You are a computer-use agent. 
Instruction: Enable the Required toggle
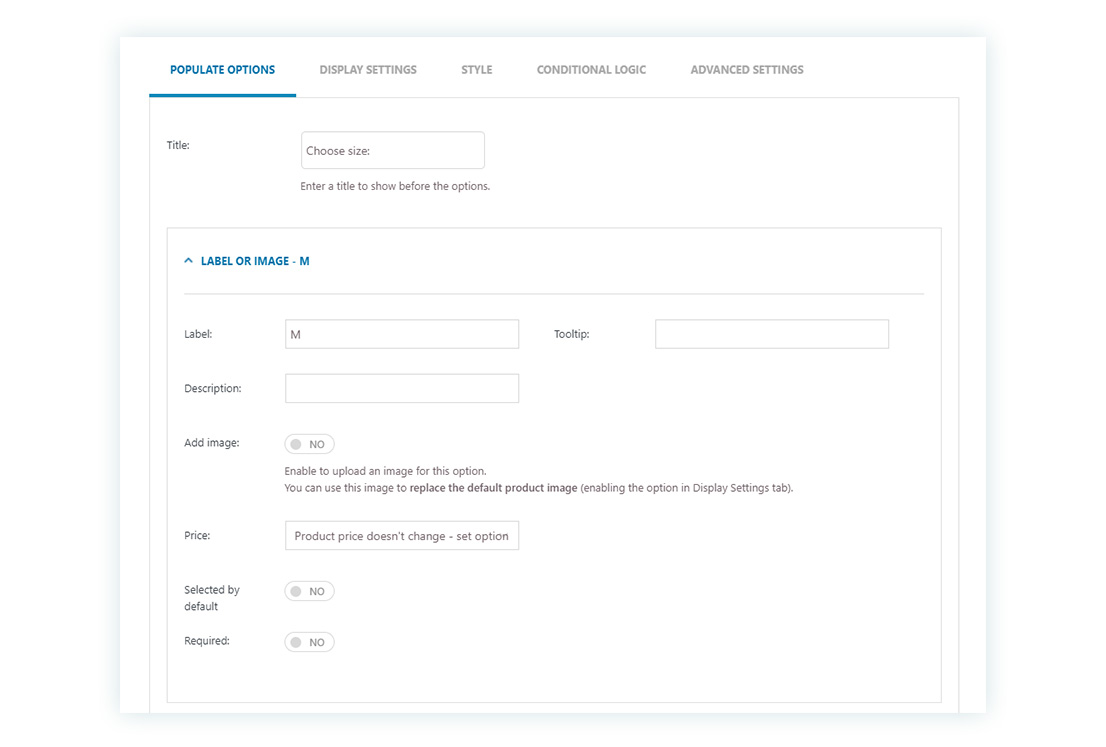pos(309,641)
